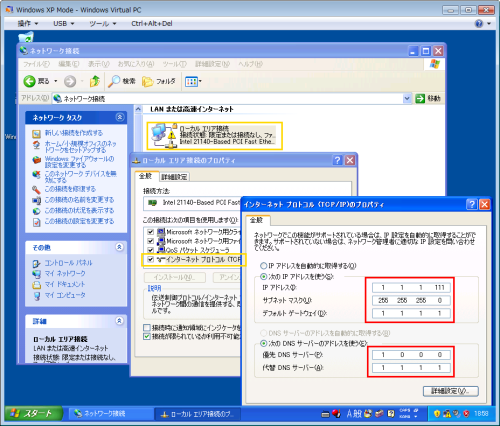Click the IP アドレス input field
The width and height of the screenshot is (500, 426).
411,287
